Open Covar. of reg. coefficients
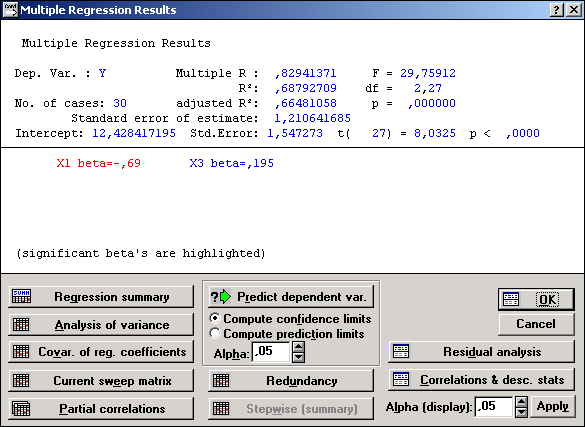This screenshot has height=427, width=585. pyautogui.click(x=101, y=352)
